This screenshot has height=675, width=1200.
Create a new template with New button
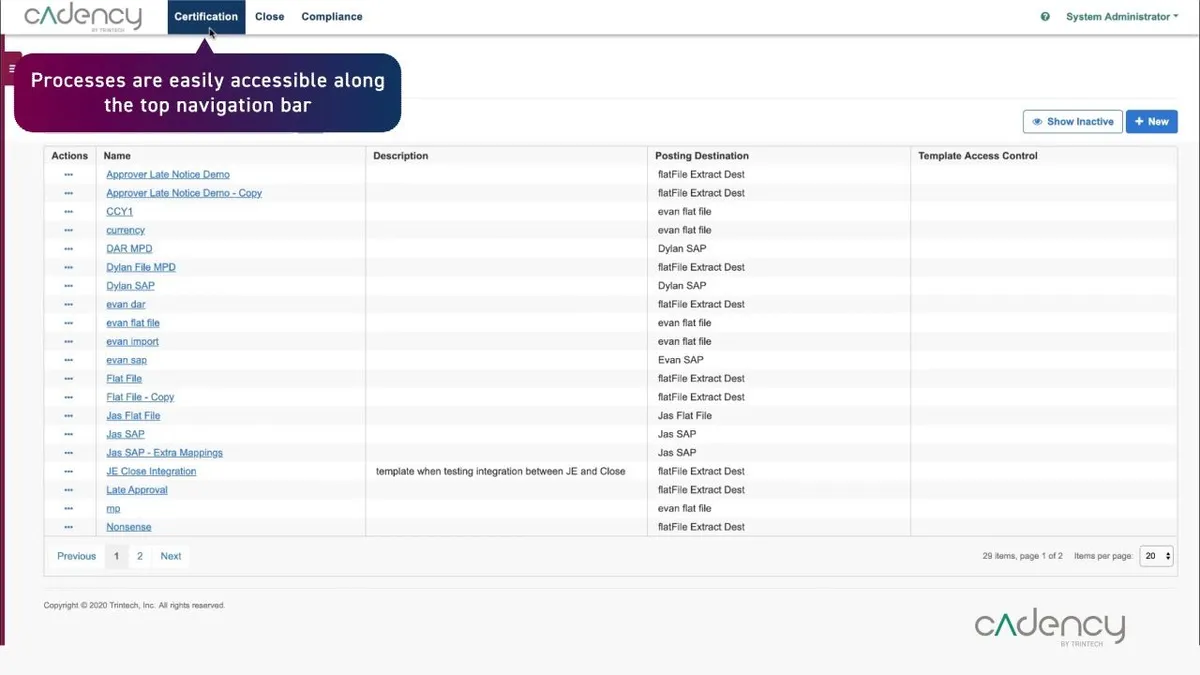(x=1151, y=121)
